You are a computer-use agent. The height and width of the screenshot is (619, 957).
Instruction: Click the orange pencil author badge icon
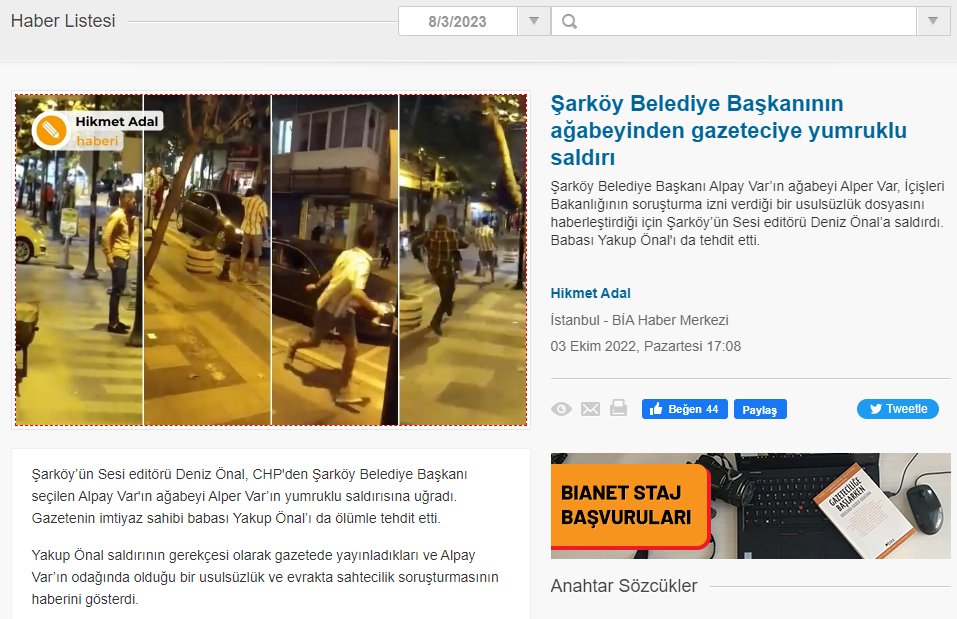pos(49,131)
